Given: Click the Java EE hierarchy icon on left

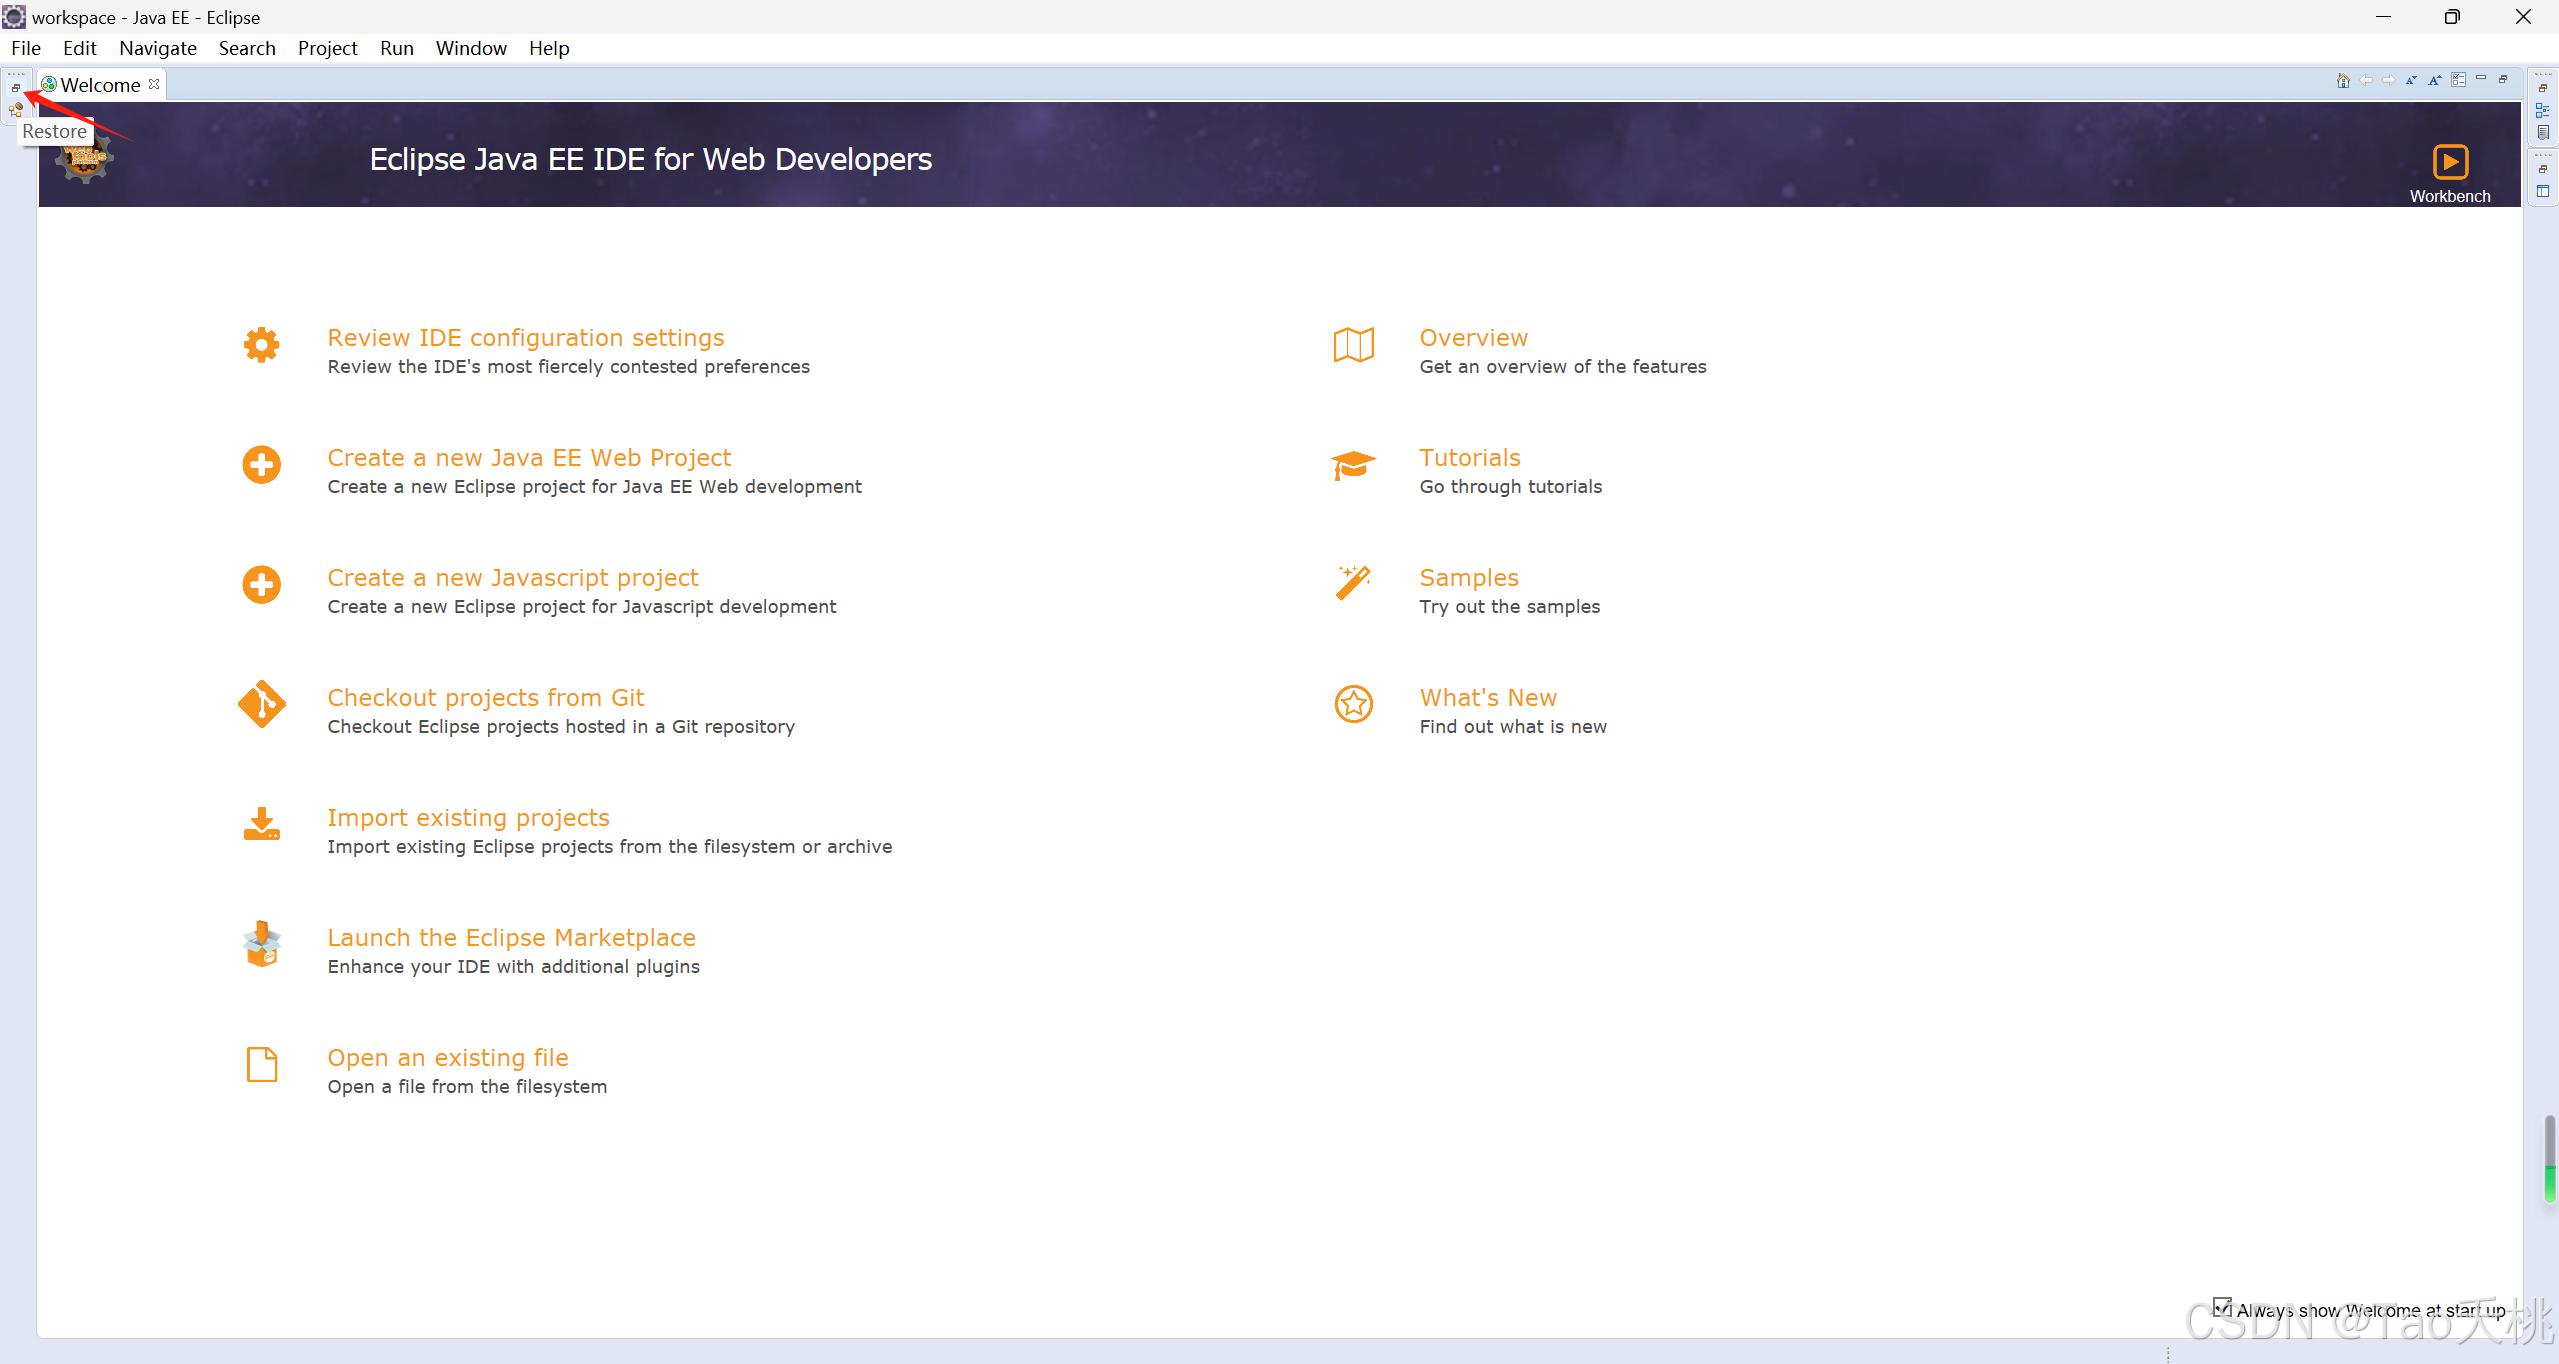Looking at the screenshot, I should [x=16, y=111].
